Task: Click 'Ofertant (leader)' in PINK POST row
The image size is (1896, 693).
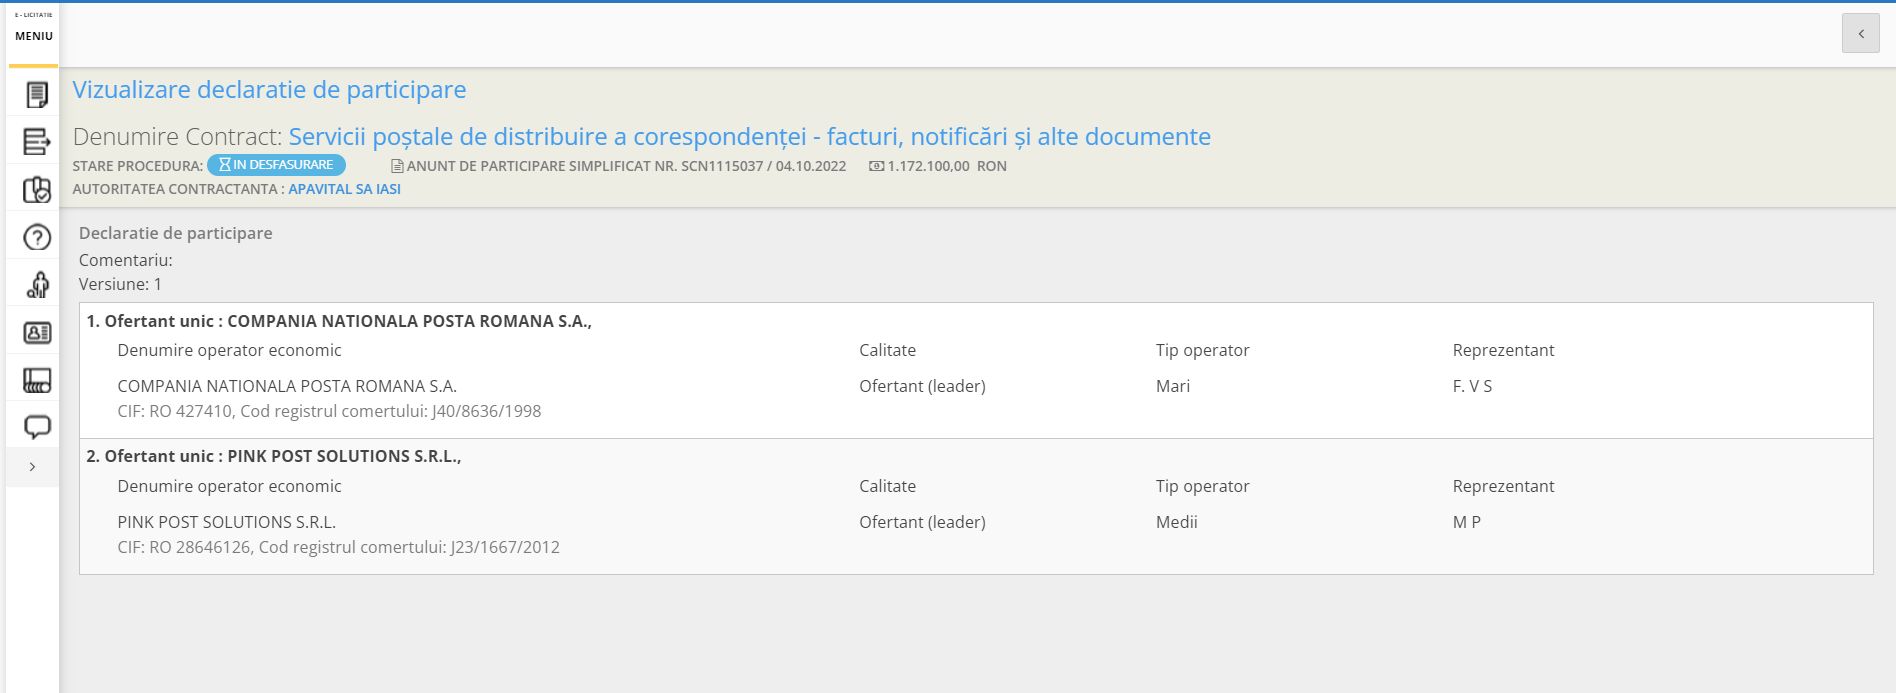Action: (922, 522)
